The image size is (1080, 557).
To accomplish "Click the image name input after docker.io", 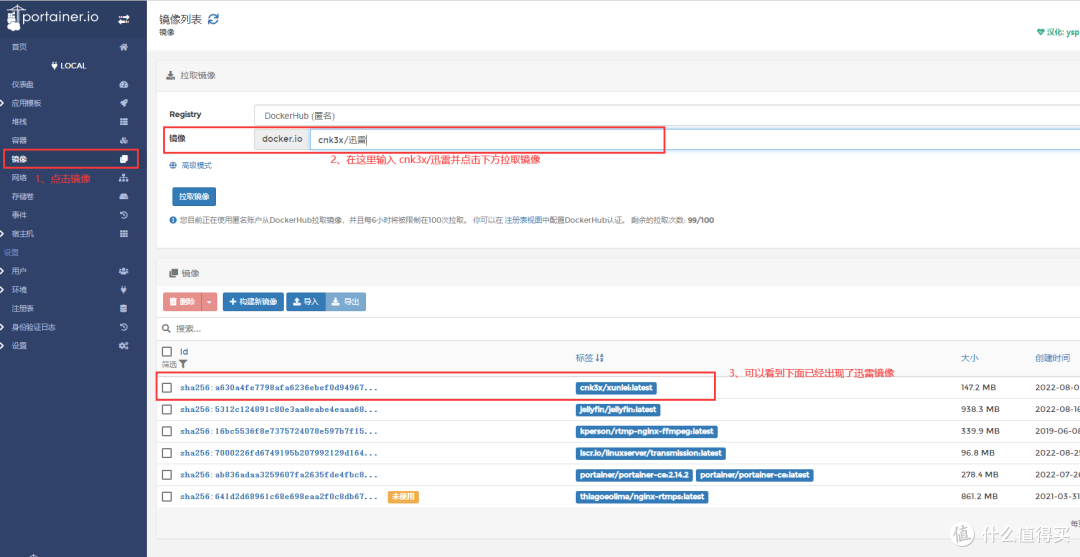I will 695,140.
